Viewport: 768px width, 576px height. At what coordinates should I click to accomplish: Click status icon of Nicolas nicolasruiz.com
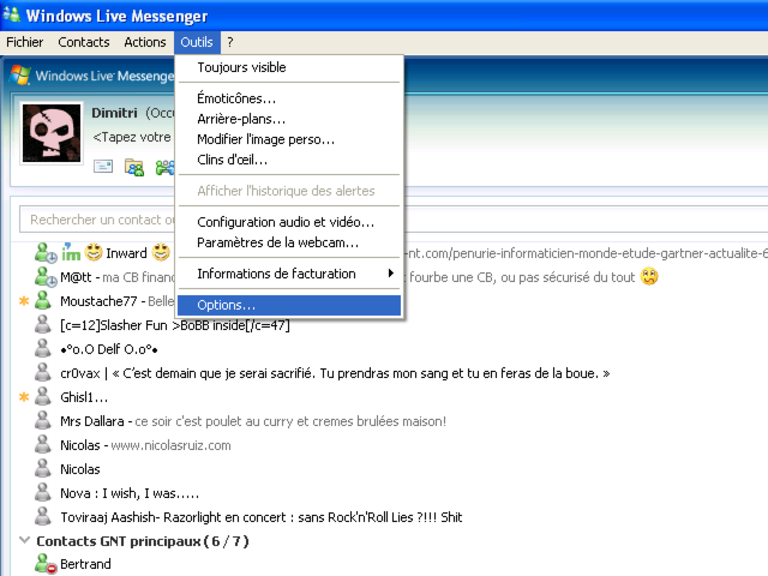[x=43, y=444]
